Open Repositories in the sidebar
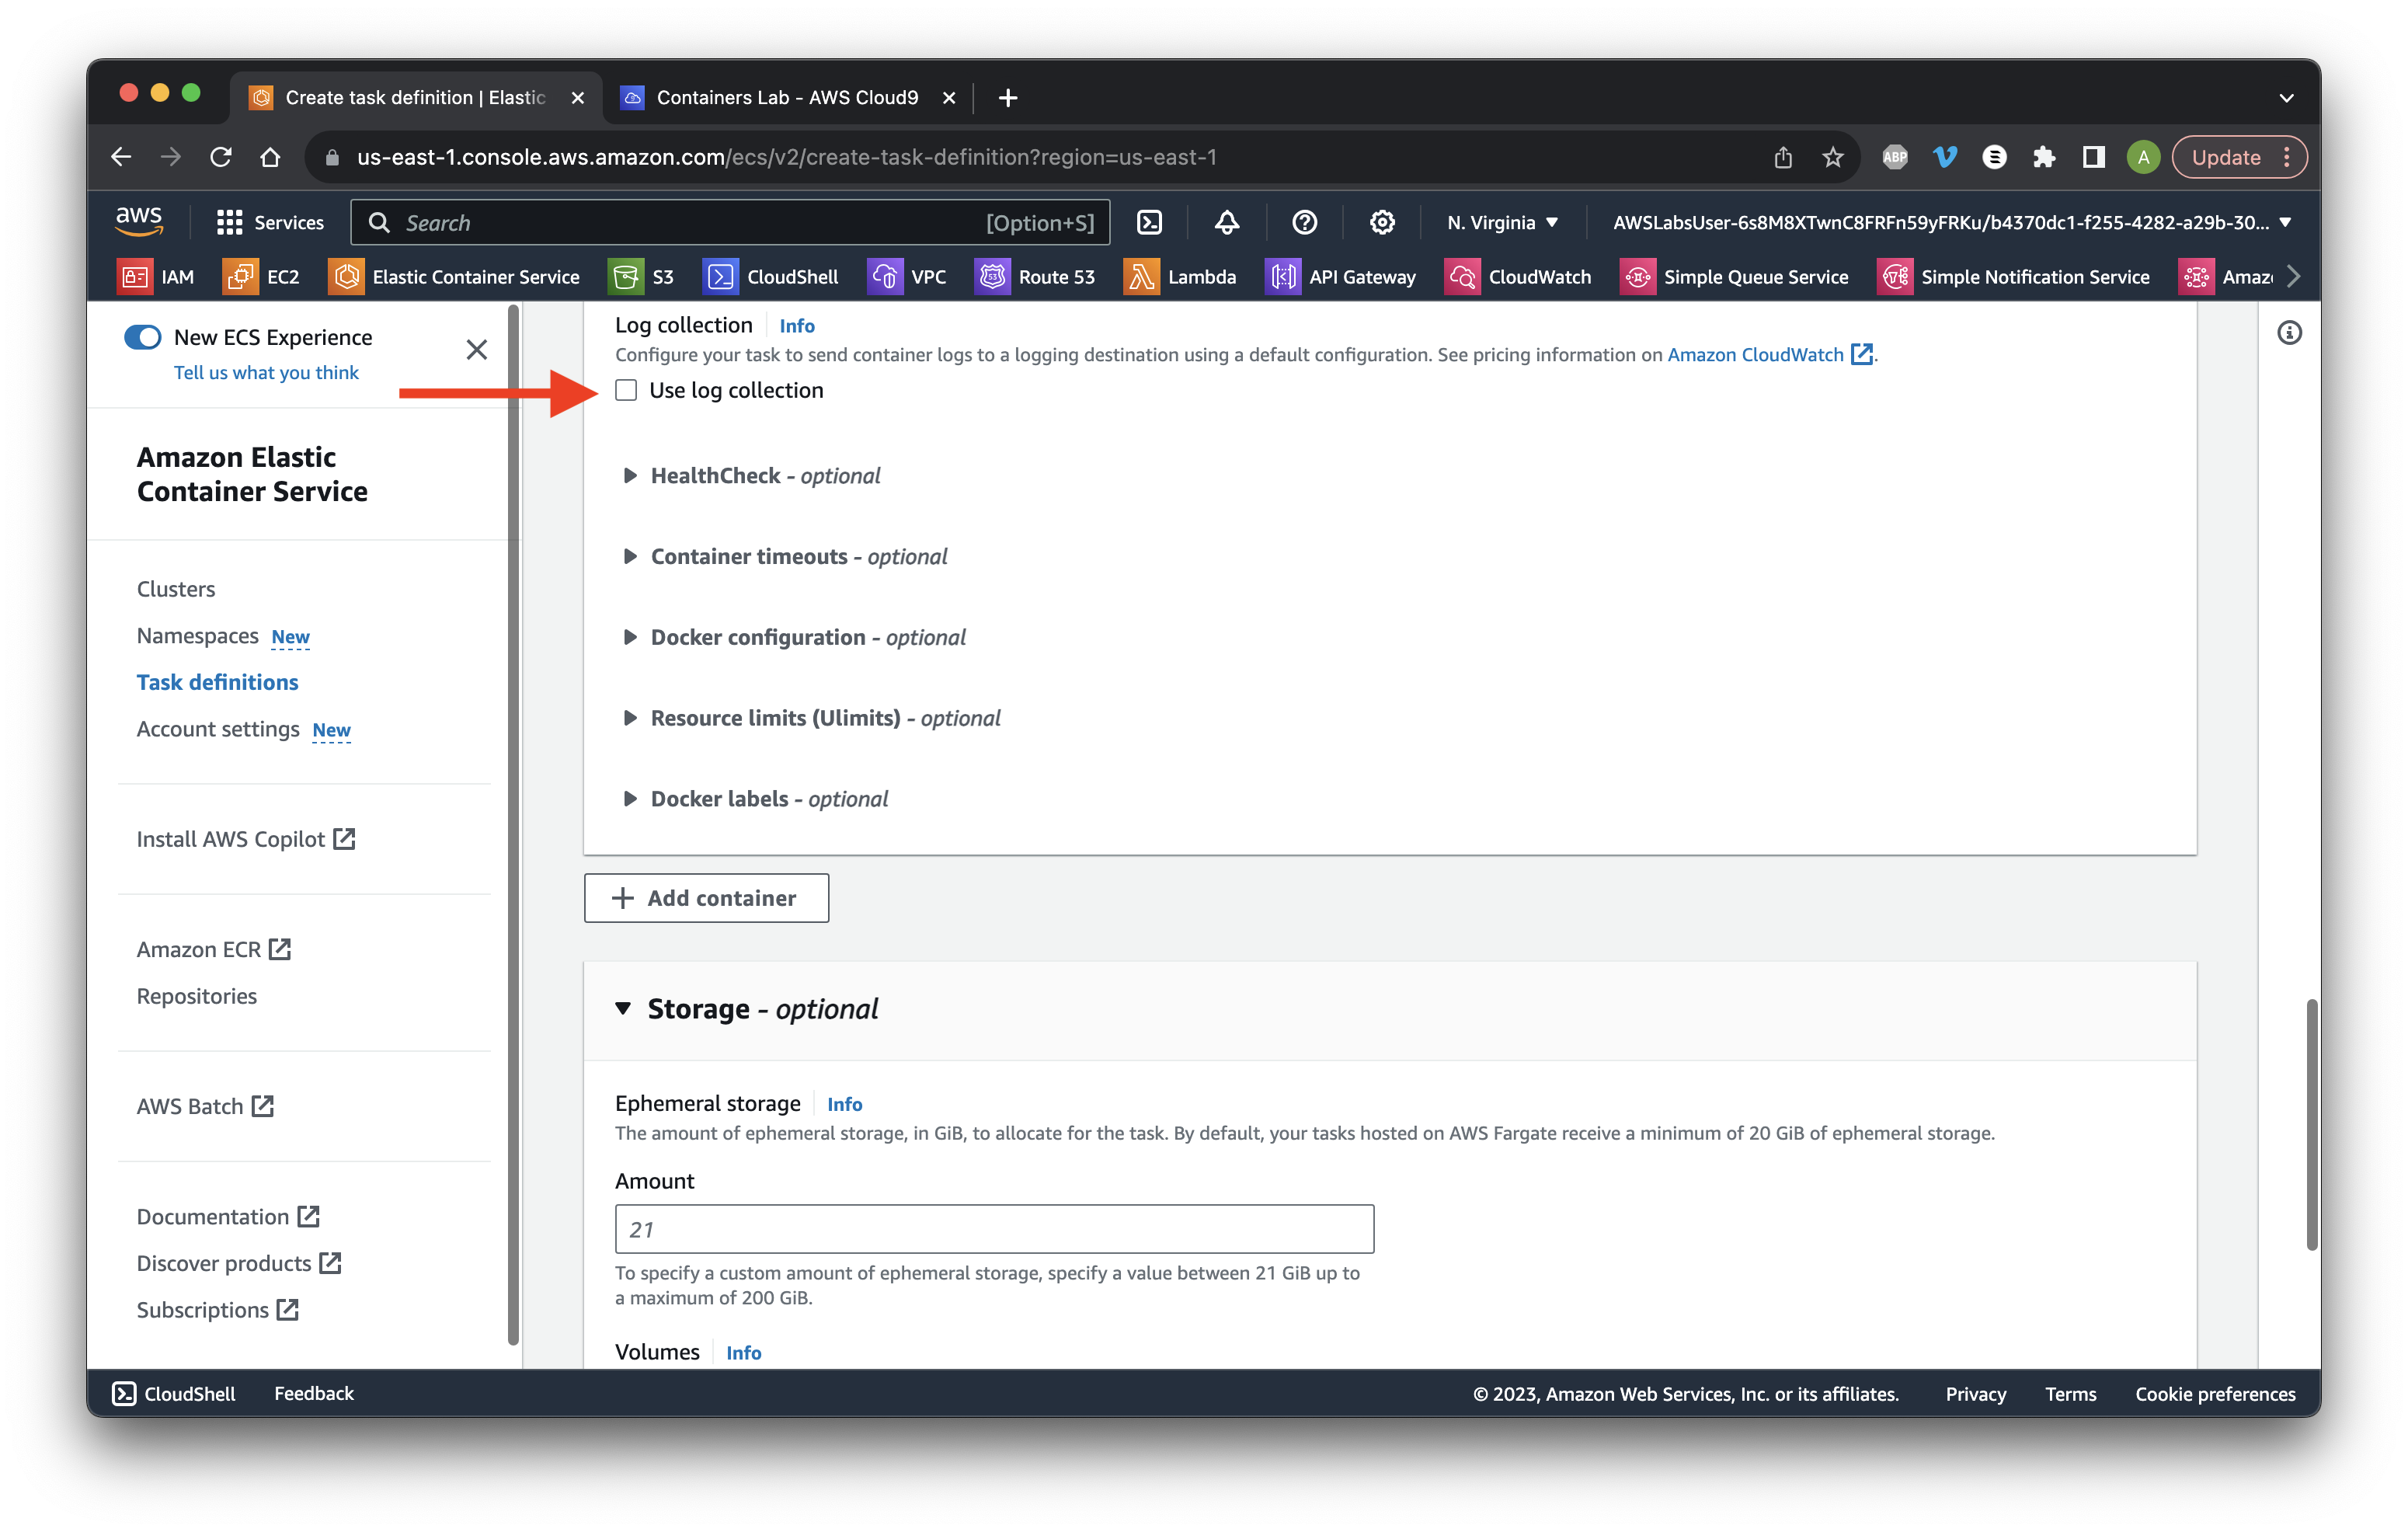 (197, 996)
